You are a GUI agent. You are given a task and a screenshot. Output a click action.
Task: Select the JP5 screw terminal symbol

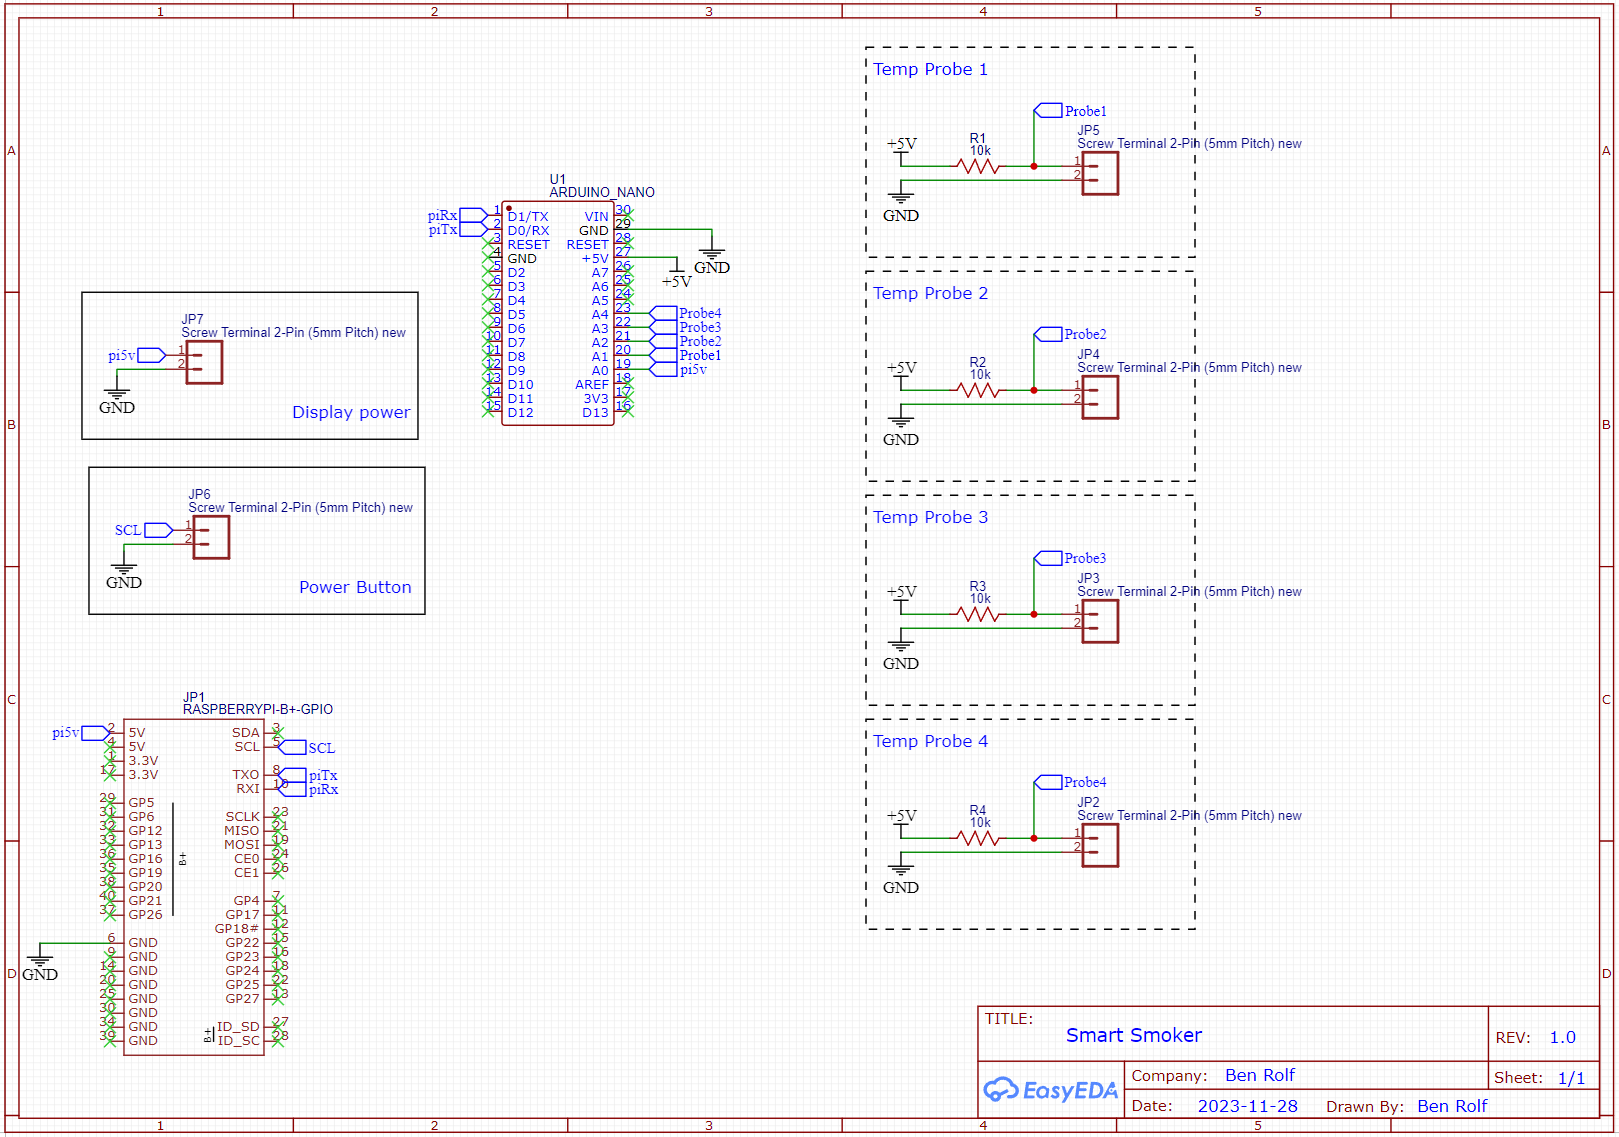[1099, 173]
